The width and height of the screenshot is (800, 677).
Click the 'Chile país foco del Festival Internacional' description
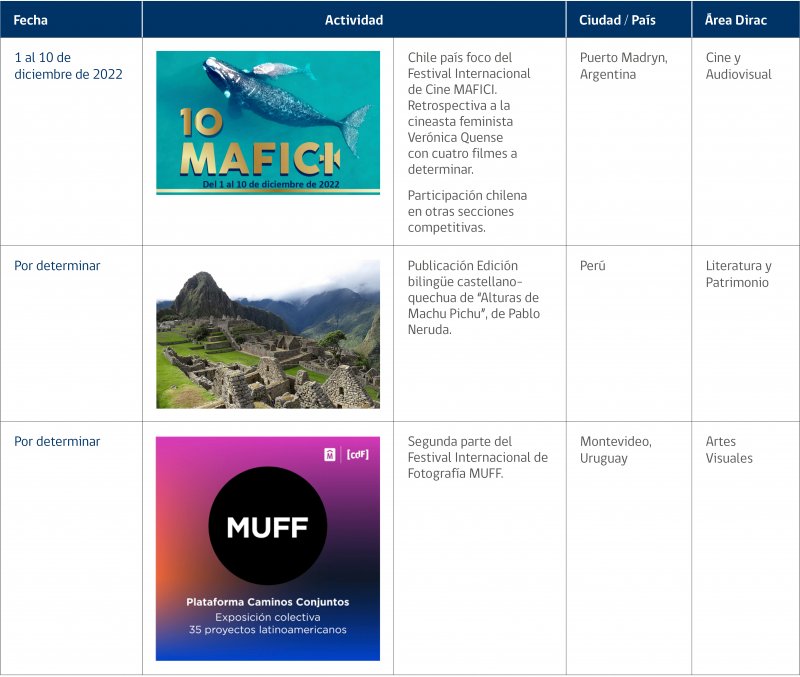tap(468, 113)
